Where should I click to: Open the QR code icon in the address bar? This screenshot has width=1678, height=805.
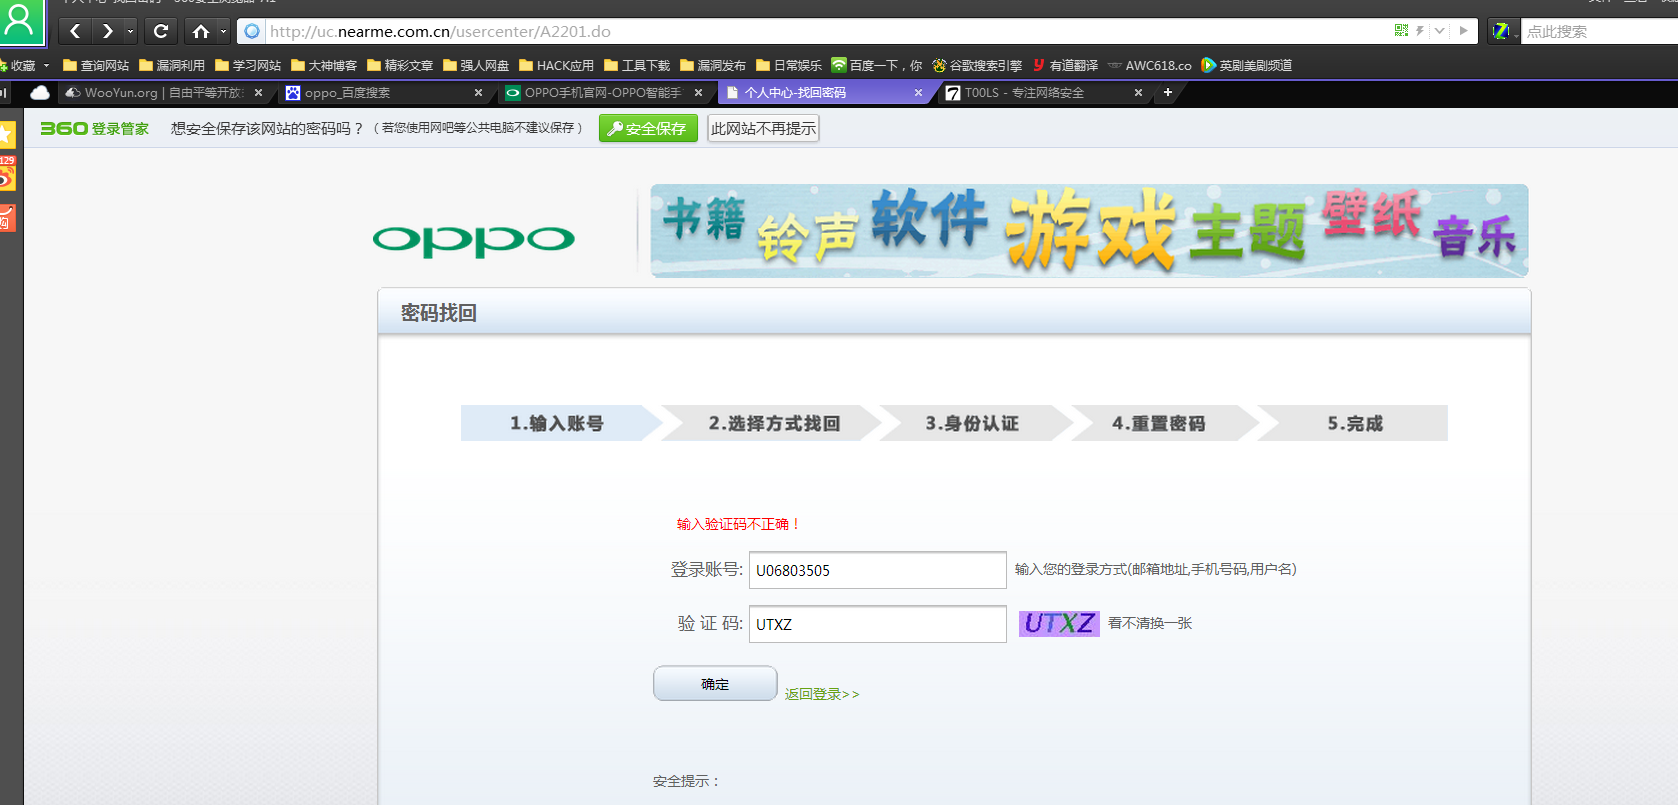pyautogui.click(x=1401, y=31)
